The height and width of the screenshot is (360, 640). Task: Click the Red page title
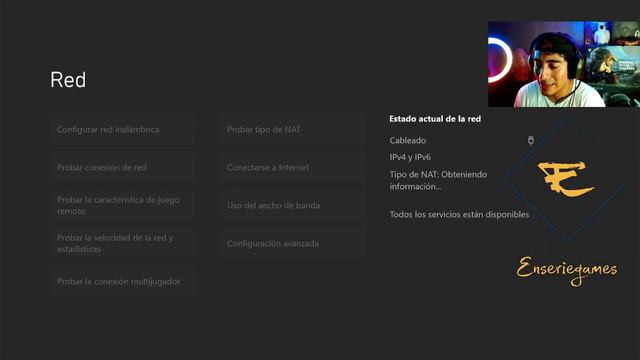pos(68,80)
